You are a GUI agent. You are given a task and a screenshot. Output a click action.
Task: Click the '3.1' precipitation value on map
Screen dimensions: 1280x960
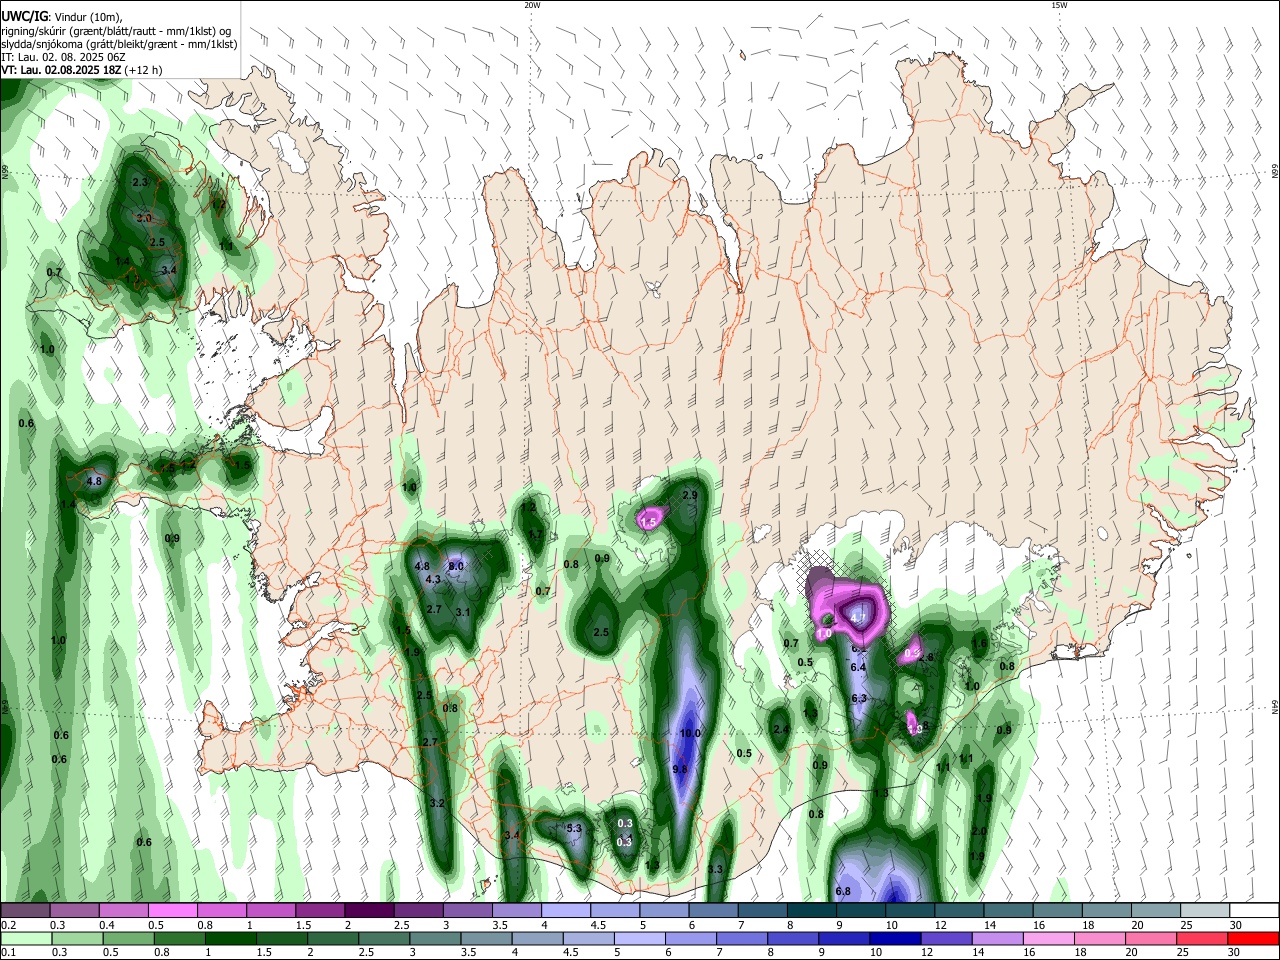click(463, 612)
